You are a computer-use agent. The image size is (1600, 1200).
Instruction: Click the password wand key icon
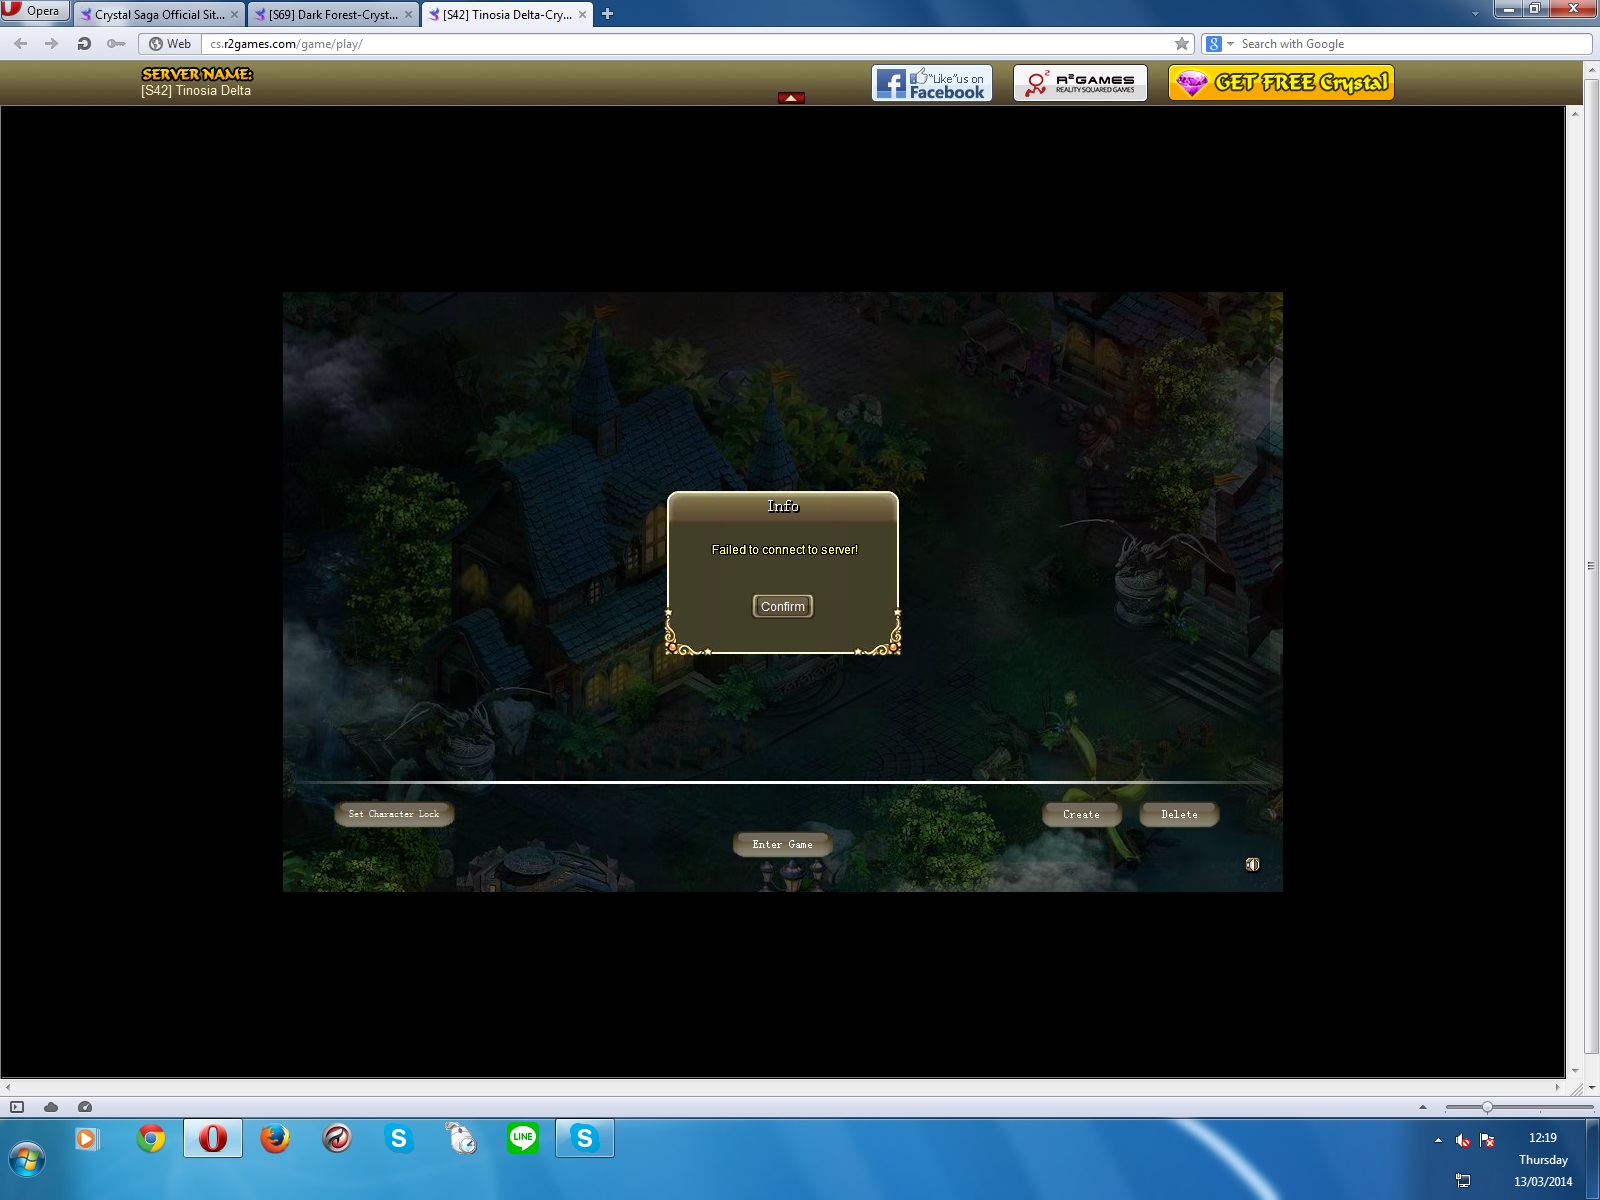coord(116,44)
